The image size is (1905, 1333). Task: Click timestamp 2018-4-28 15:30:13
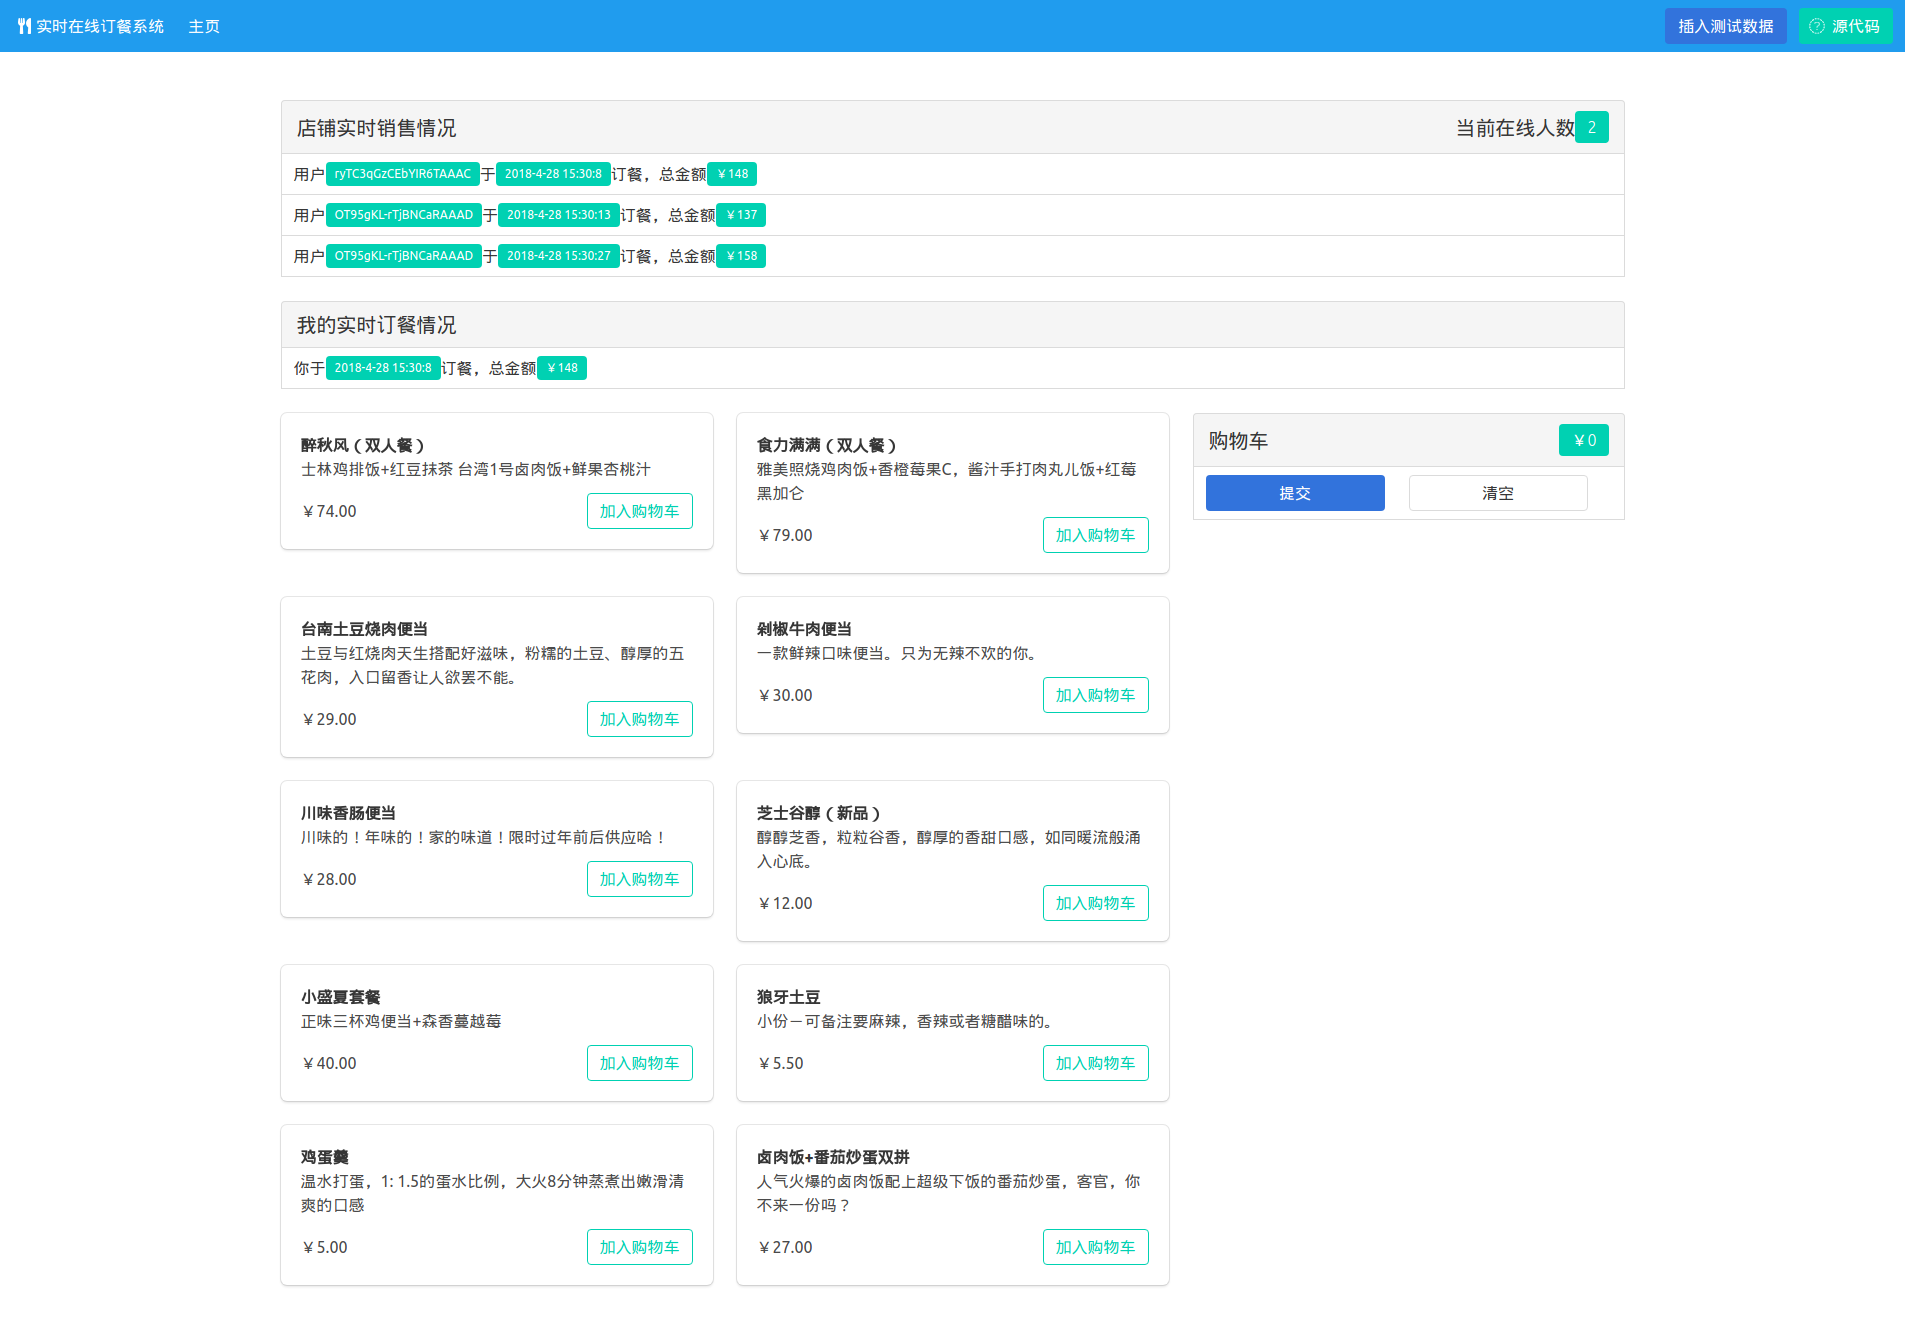tap(559, 215)
